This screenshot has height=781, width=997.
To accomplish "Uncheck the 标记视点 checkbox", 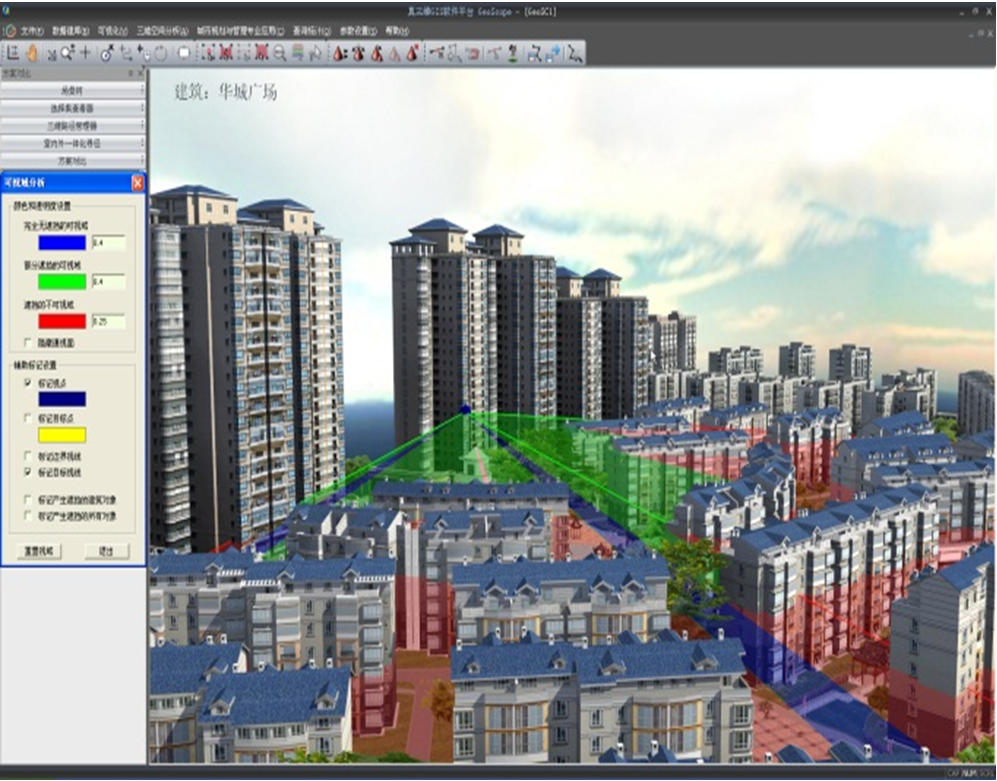I will (x=28, y=383).
